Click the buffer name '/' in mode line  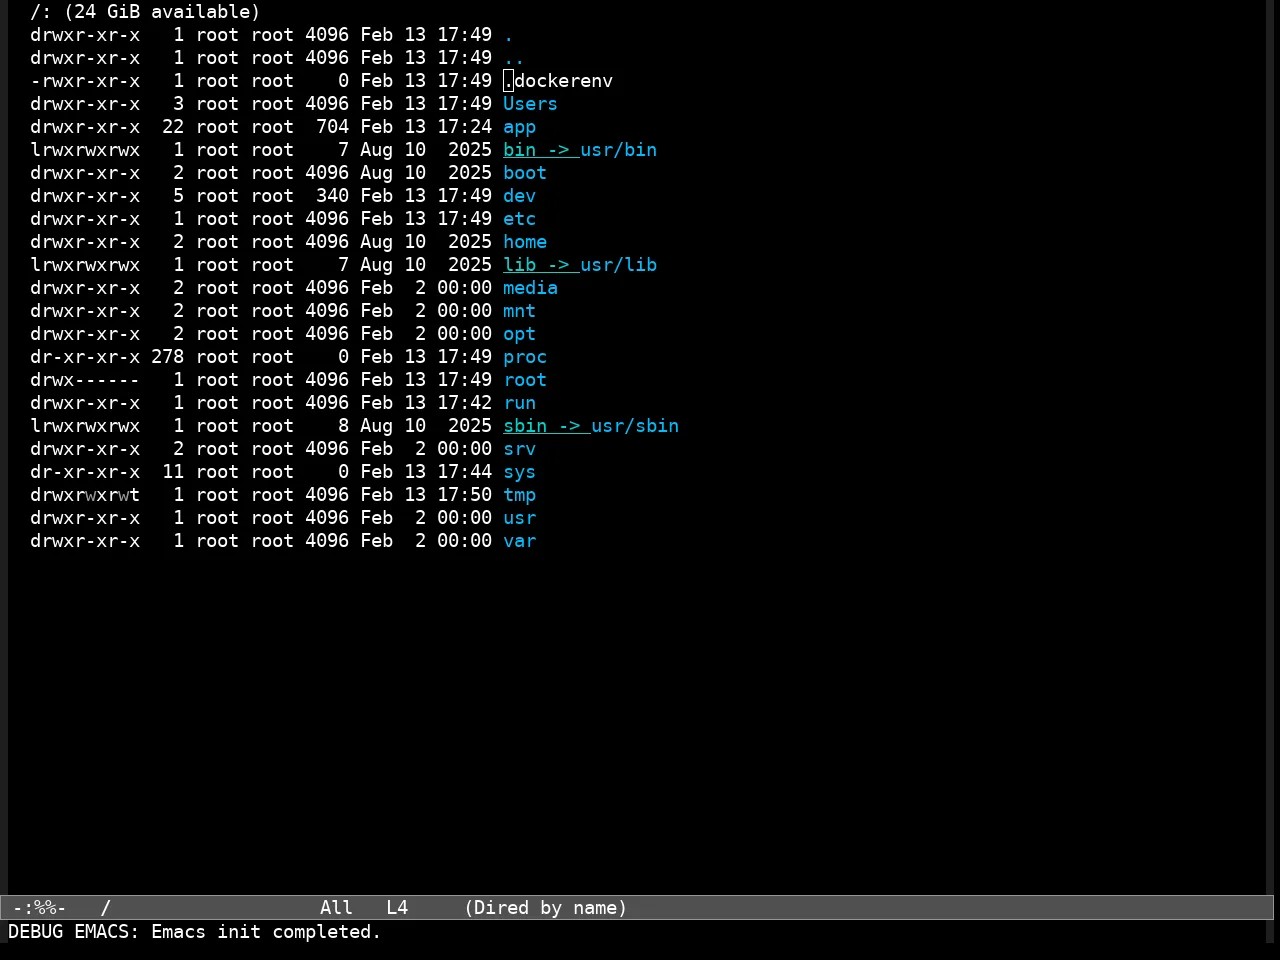(x=105, y=908)
